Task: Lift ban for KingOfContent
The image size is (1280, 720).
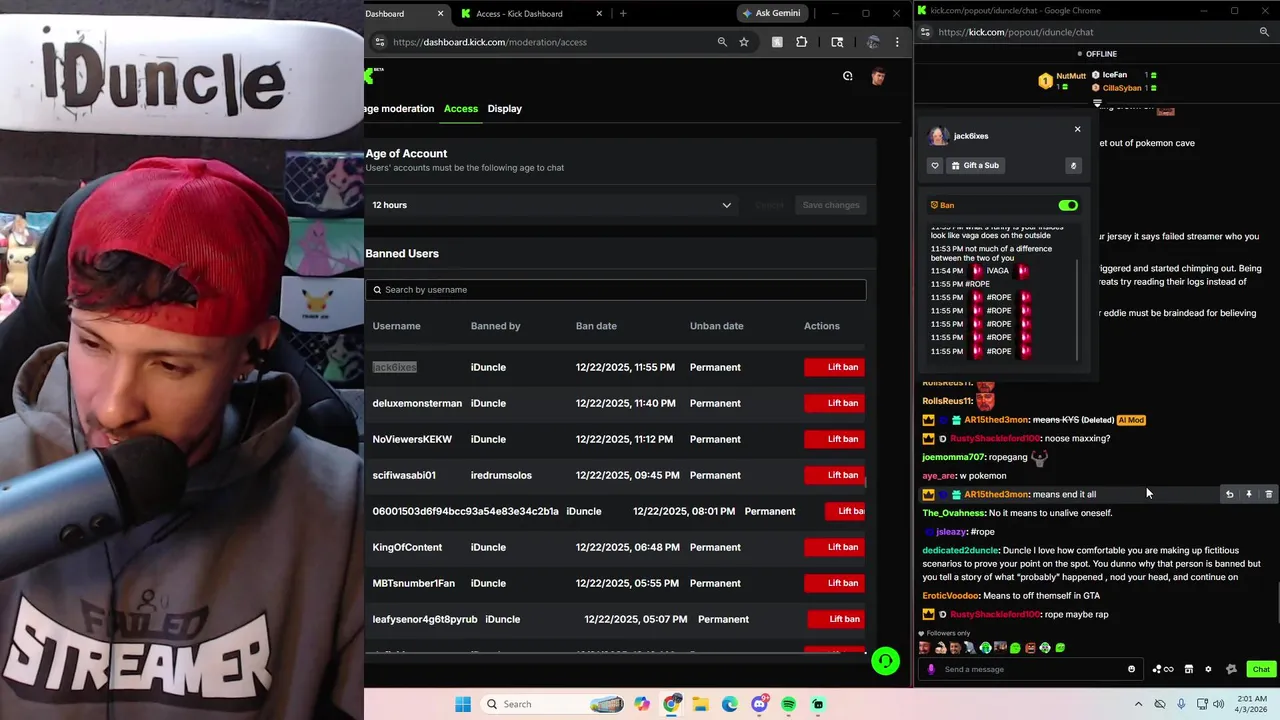Action: [x=834, y=547]
